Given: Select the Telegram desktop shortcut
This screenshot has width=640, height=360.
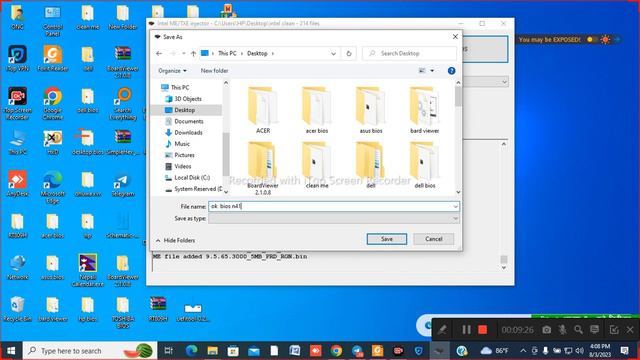Looking at the screenshot, I should point(123,184).
